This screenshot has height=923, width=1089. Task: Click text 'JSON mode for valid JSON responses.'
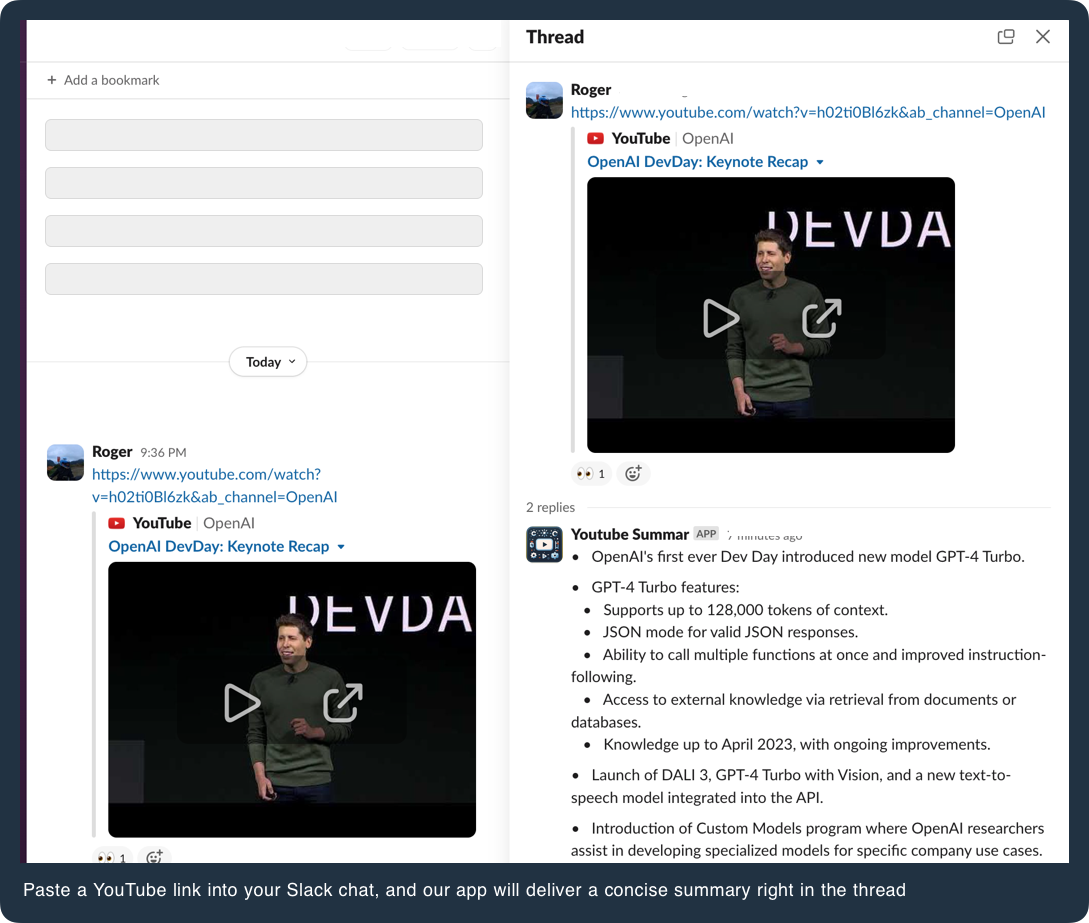(730, 632)
